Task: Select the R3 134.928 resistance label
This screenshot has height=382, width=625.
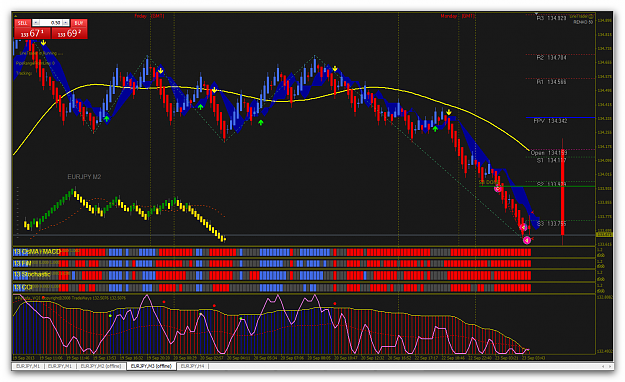Action: point(551,18)
